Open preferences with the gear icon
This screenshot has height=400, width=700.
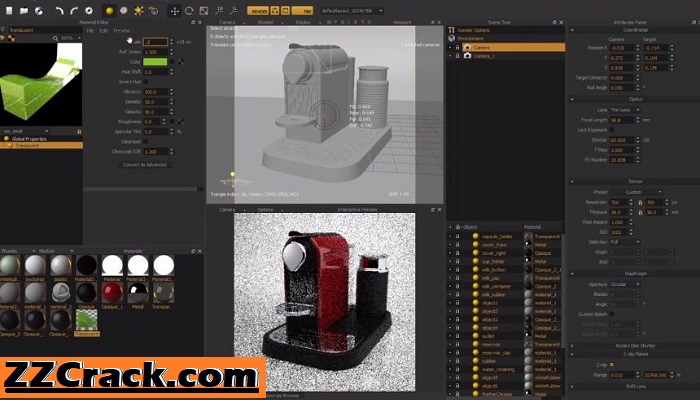pos(89,11)
